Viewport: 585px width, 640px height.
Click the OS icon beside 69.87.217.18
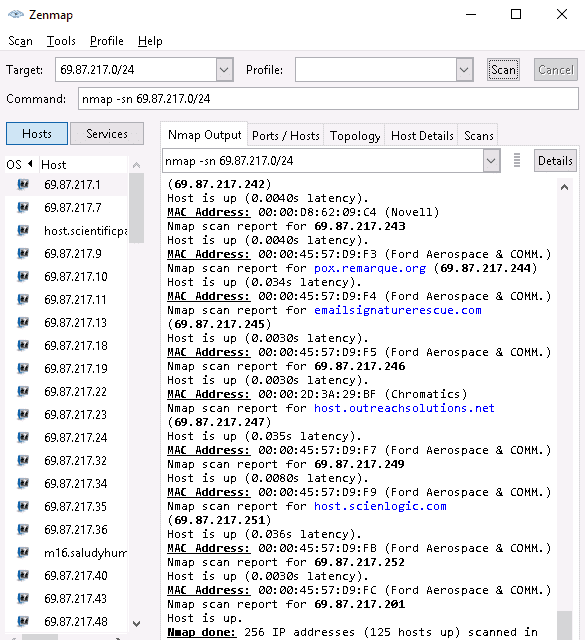pyautogui.click(x=23, y=346)
